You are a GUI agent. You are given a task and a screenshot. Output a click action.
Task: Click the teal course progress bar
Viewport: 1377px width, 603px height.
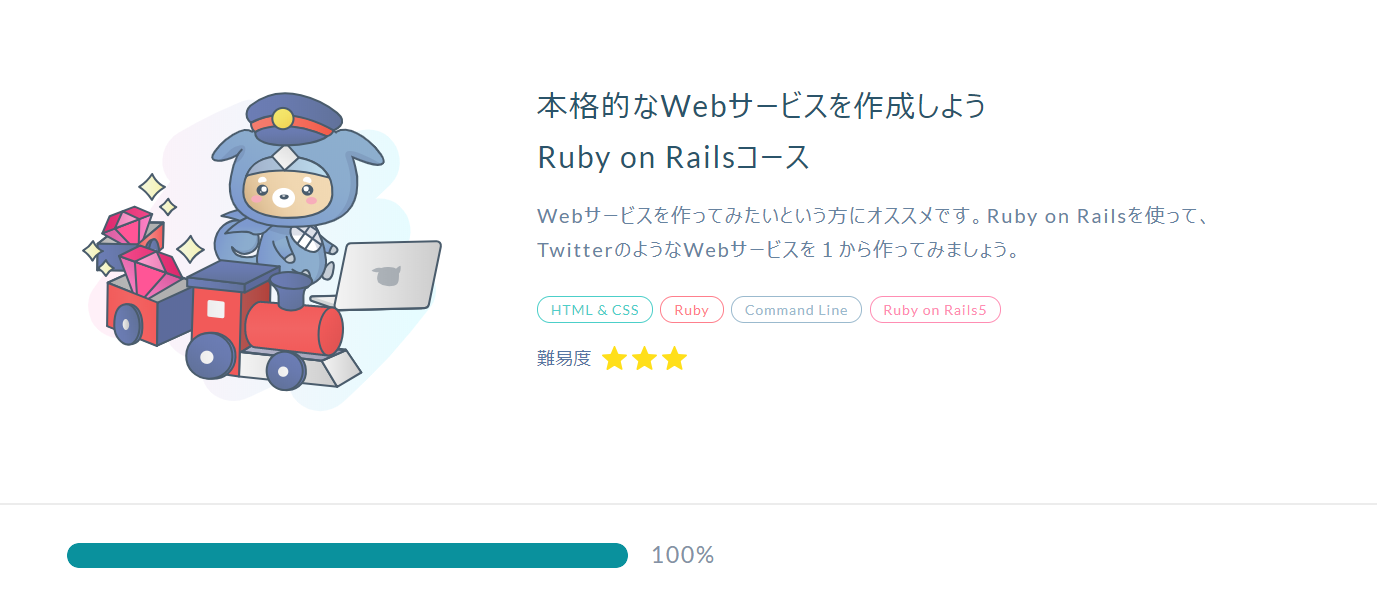click(347, 555)
